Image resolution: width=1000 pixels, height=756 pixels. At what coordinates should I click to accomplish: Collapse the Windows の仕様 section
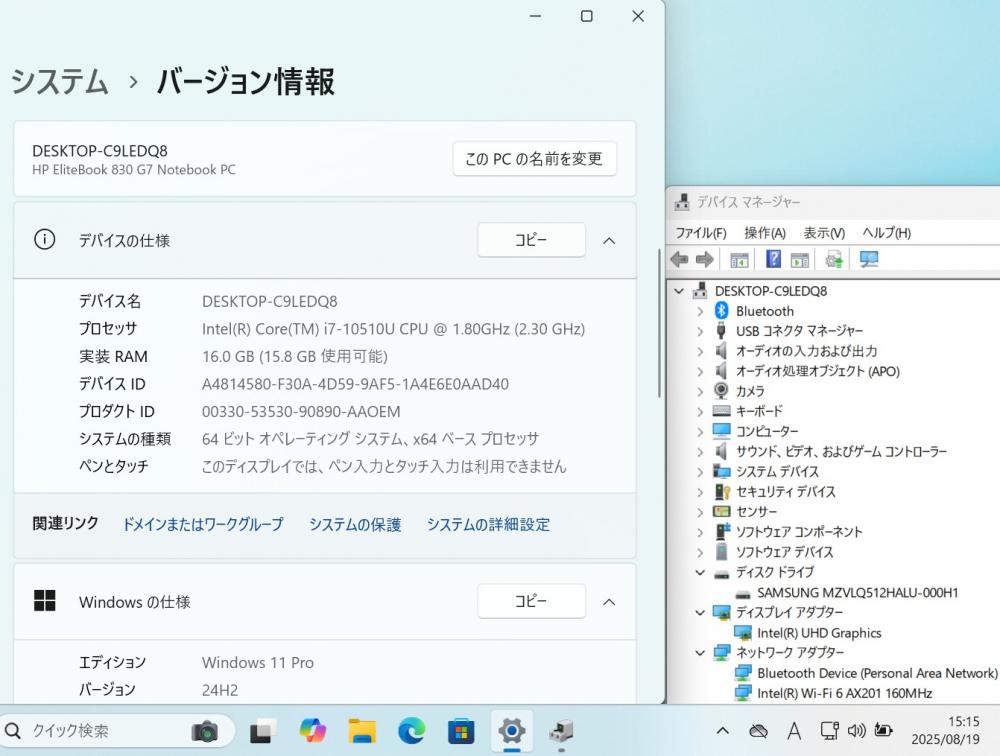[609, 602]
